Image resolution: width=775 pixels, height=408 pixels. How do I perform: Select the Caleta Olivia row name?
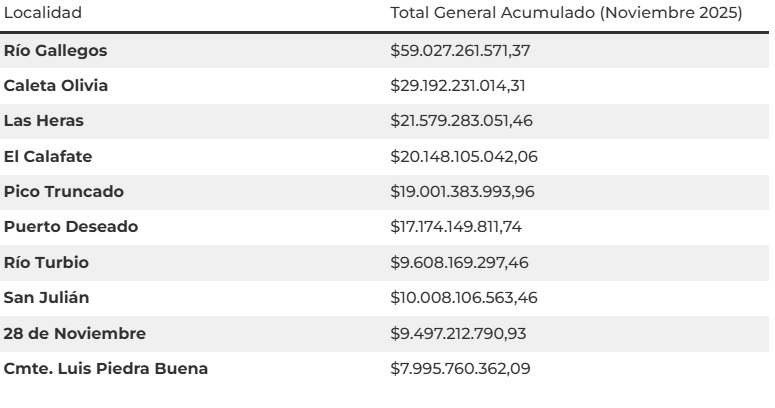[56, 86]
